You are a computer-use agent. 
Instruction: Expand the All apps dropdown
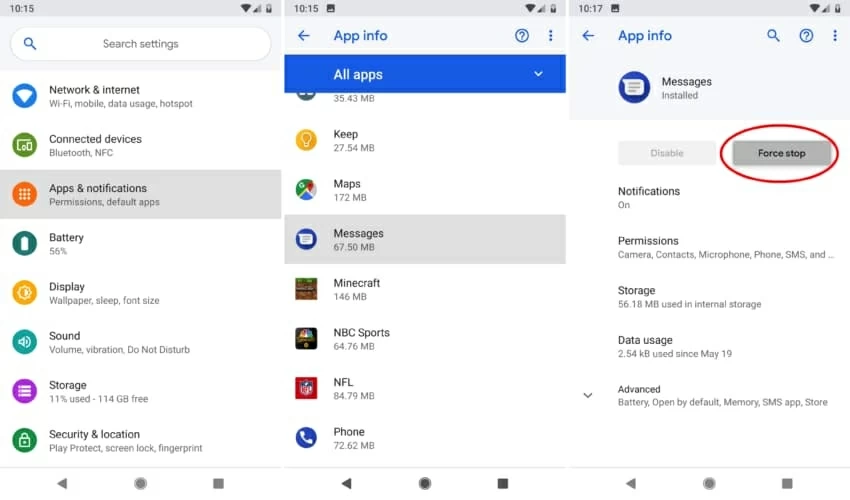click(538, 74)
